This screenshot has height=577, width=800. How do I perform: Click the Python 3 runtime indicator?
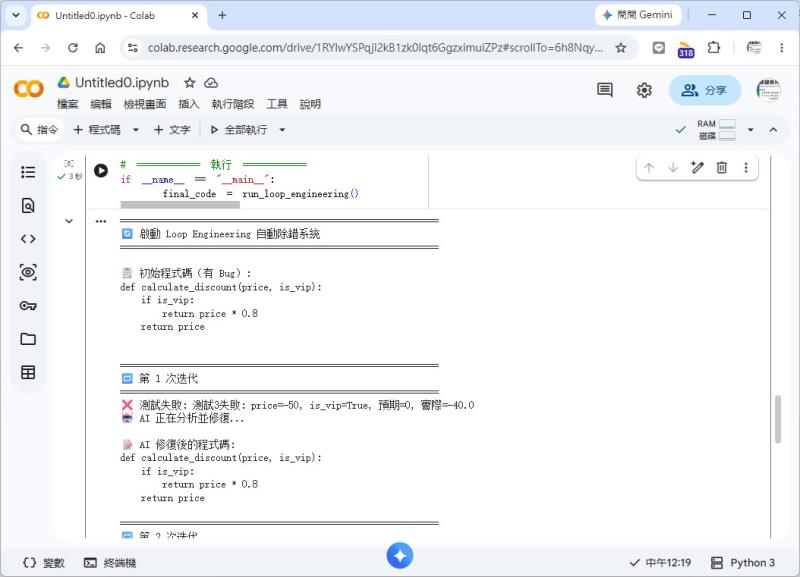(743, 563)
